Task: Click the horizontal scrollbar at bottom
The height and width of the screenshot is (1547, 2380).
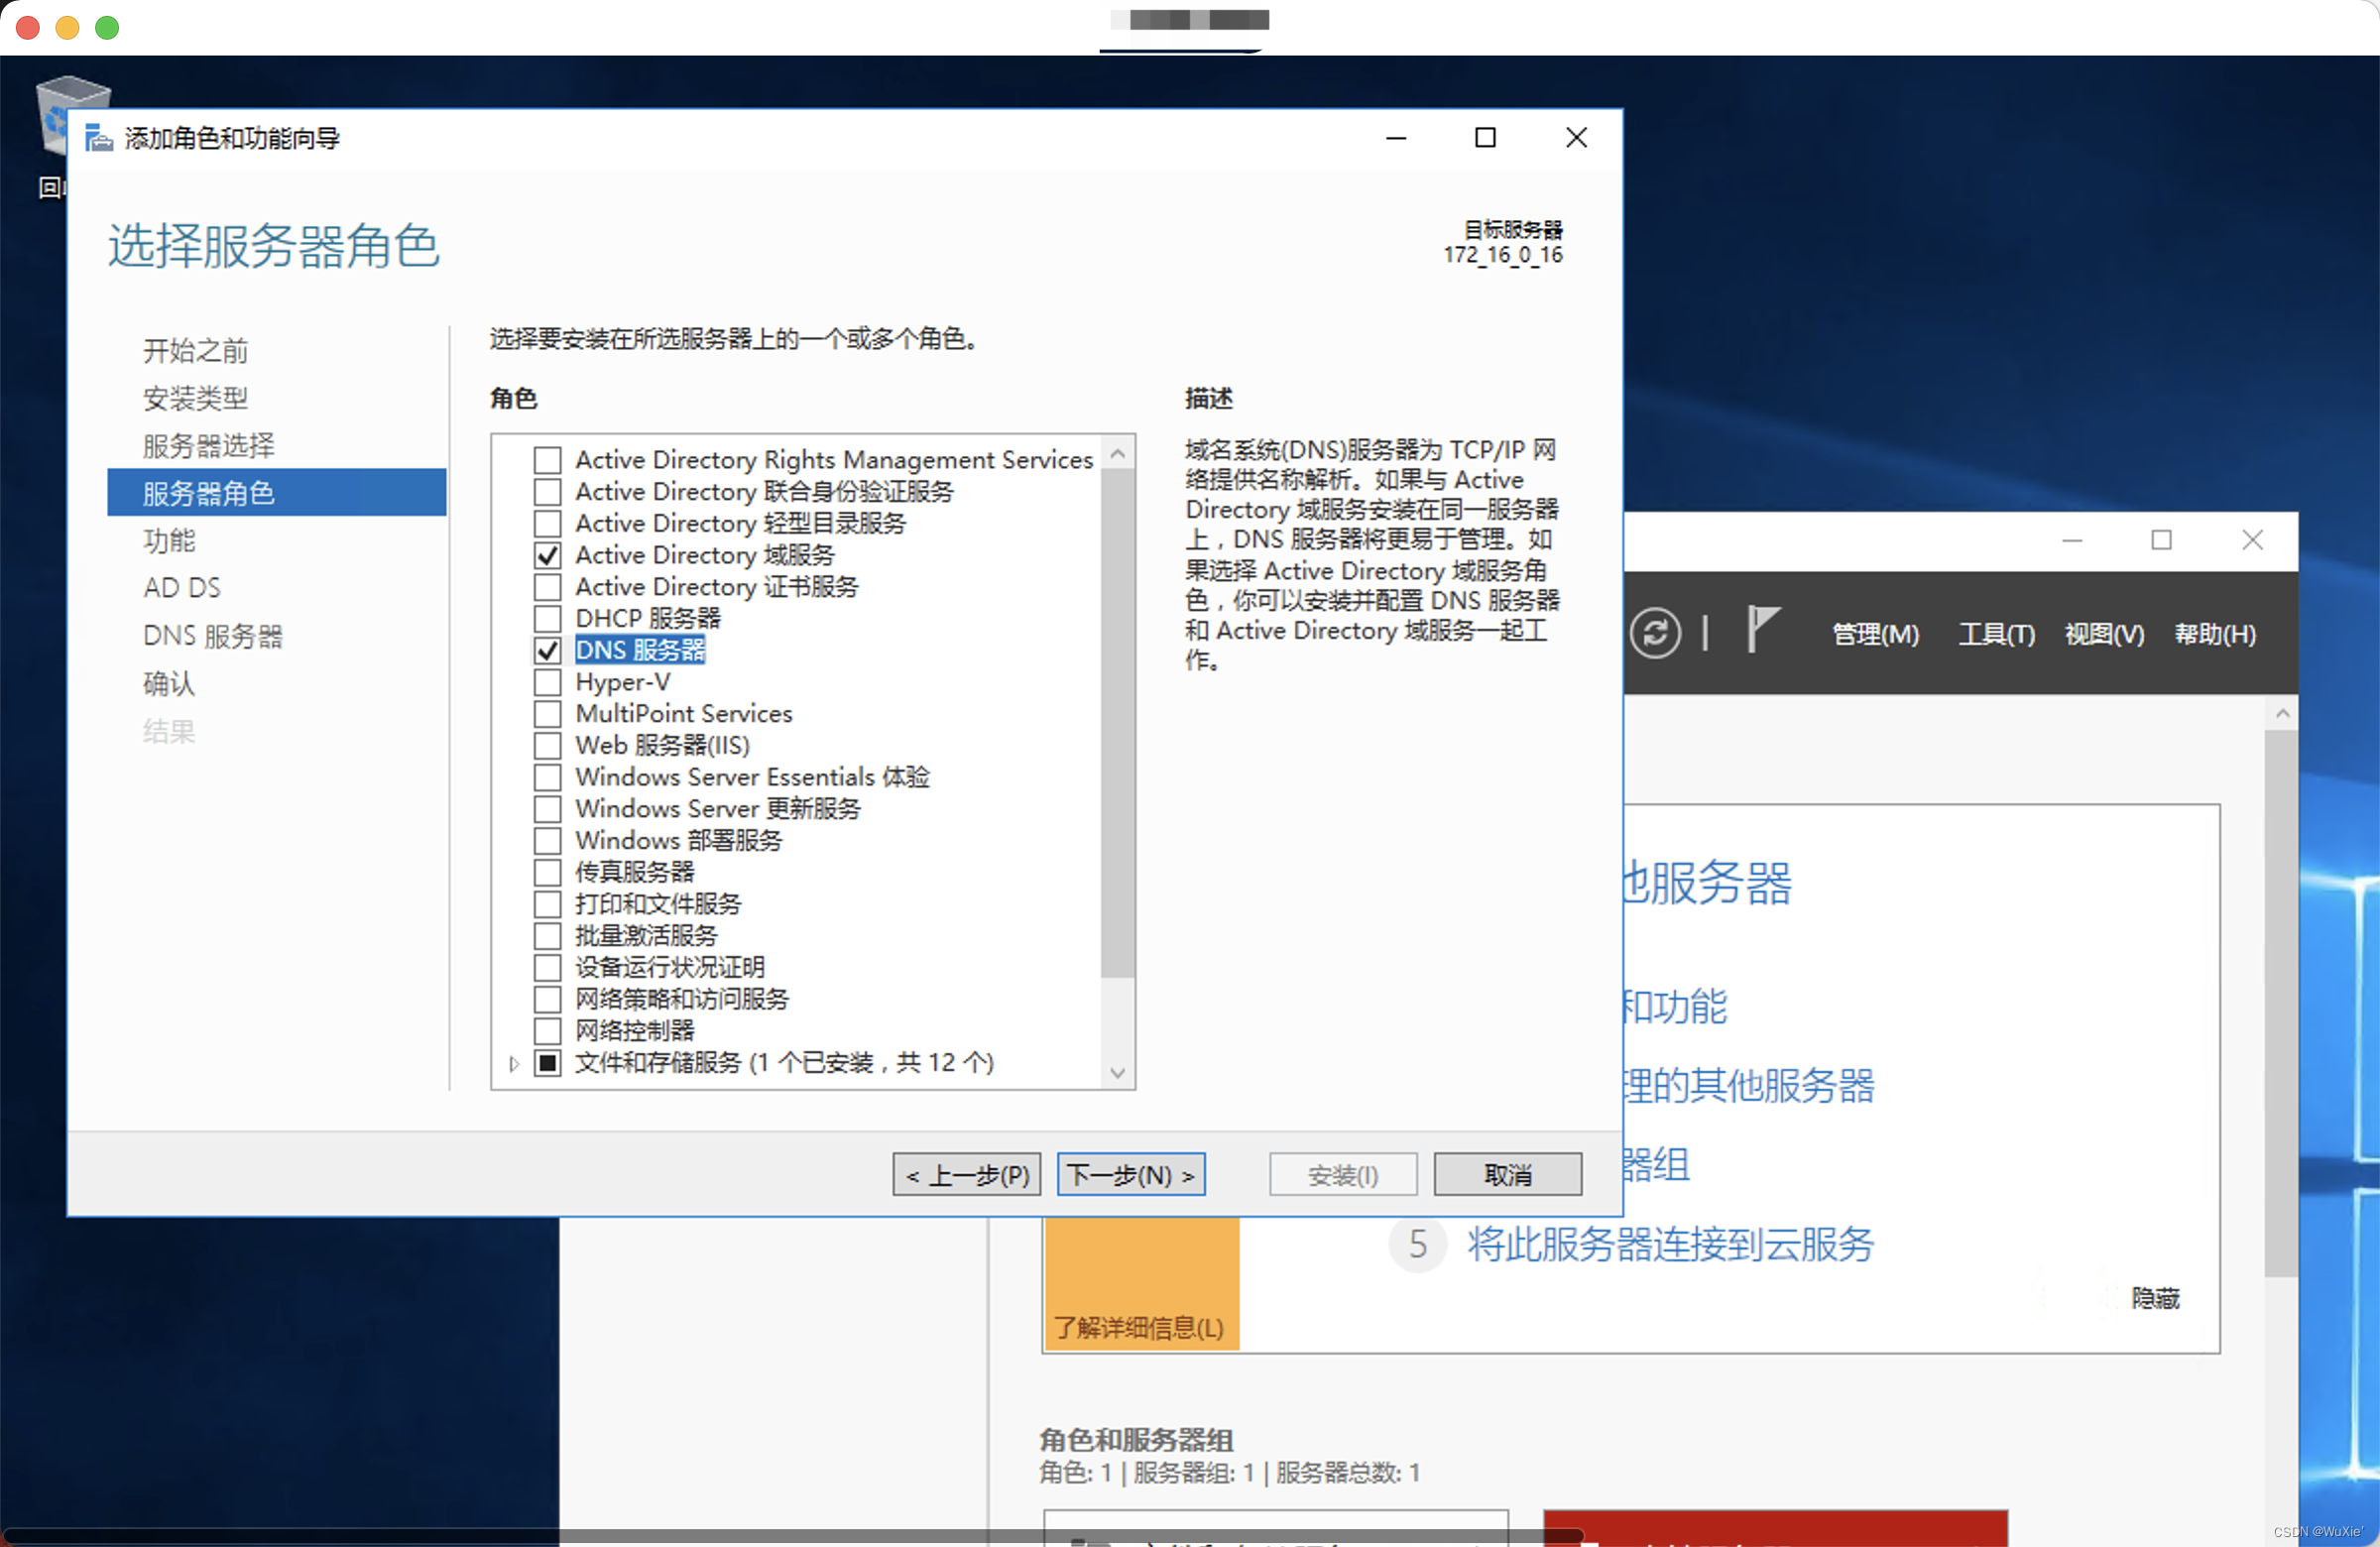Action: (x=795, y=1535)
